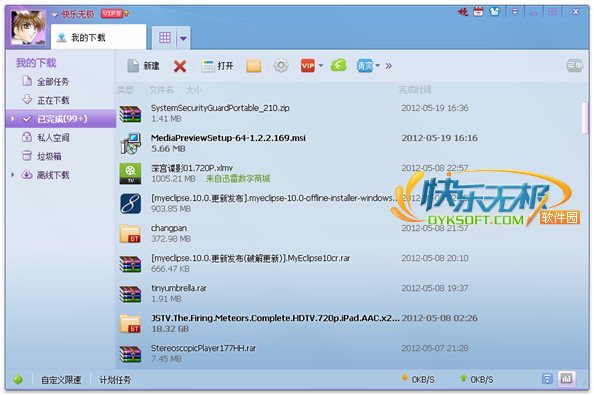Screen dimensions: 594x395
Task: Expand the VIP icon dropdown arrow
Action: coord(320,66)
